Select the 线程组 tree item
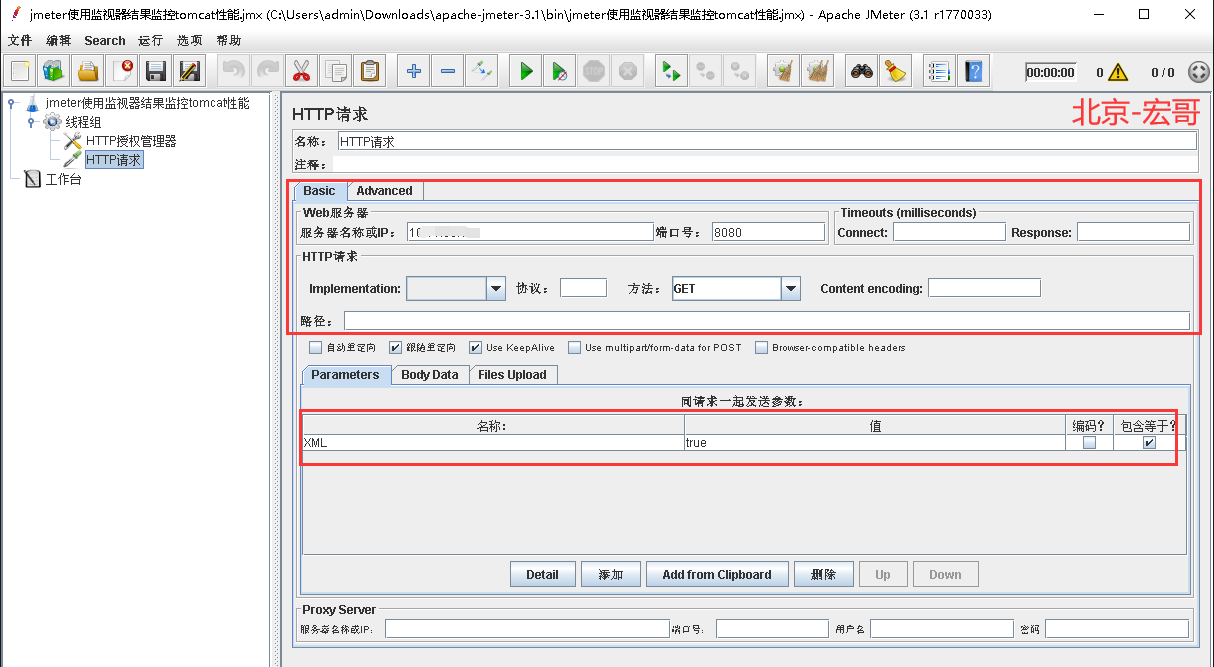1214x667 pixels. coord(84,122)
